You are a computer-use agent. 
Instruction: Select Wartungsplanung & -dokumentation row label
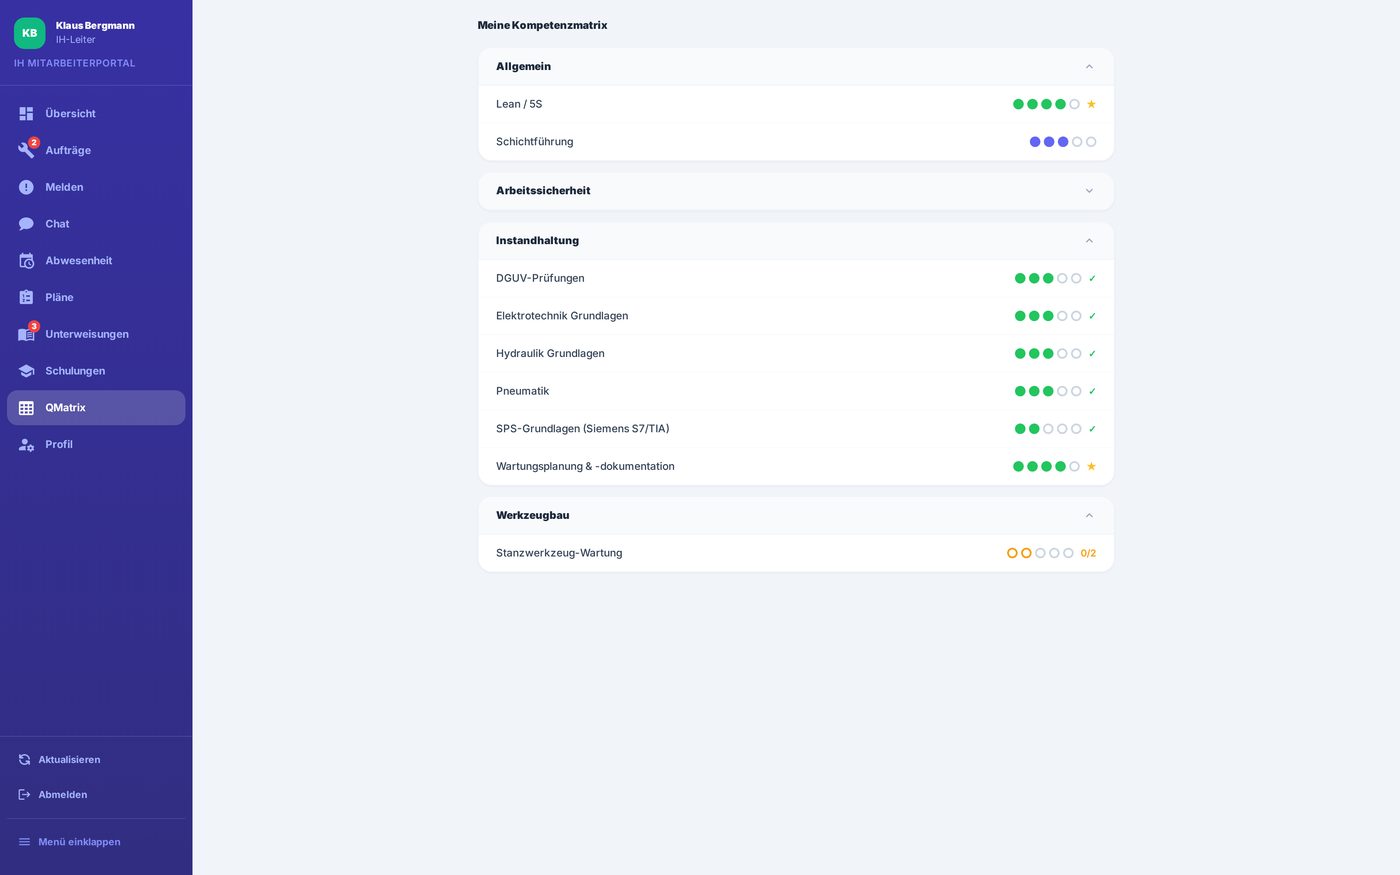coord(585,466)
